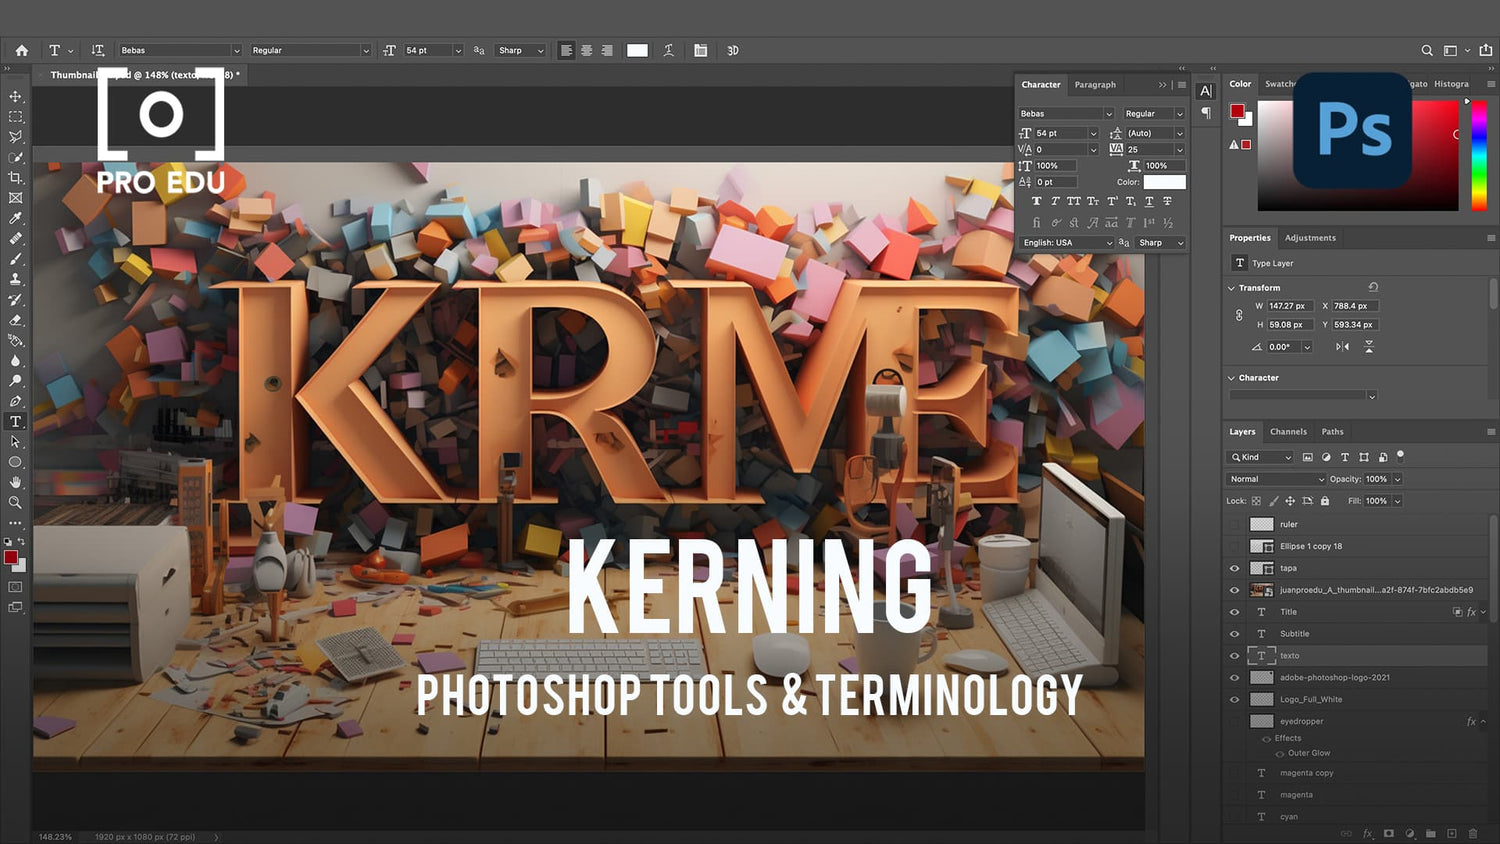The height and width of the screenshot is (844, 1500).
Task: Select the Clone Stamp tool
Action: 15,280
